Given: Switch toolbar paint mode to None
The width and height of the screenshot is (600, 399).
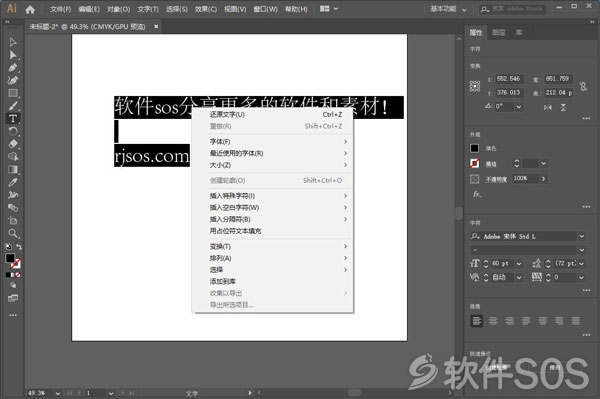Looking at the screenshot, I should (x=18, y=275).
